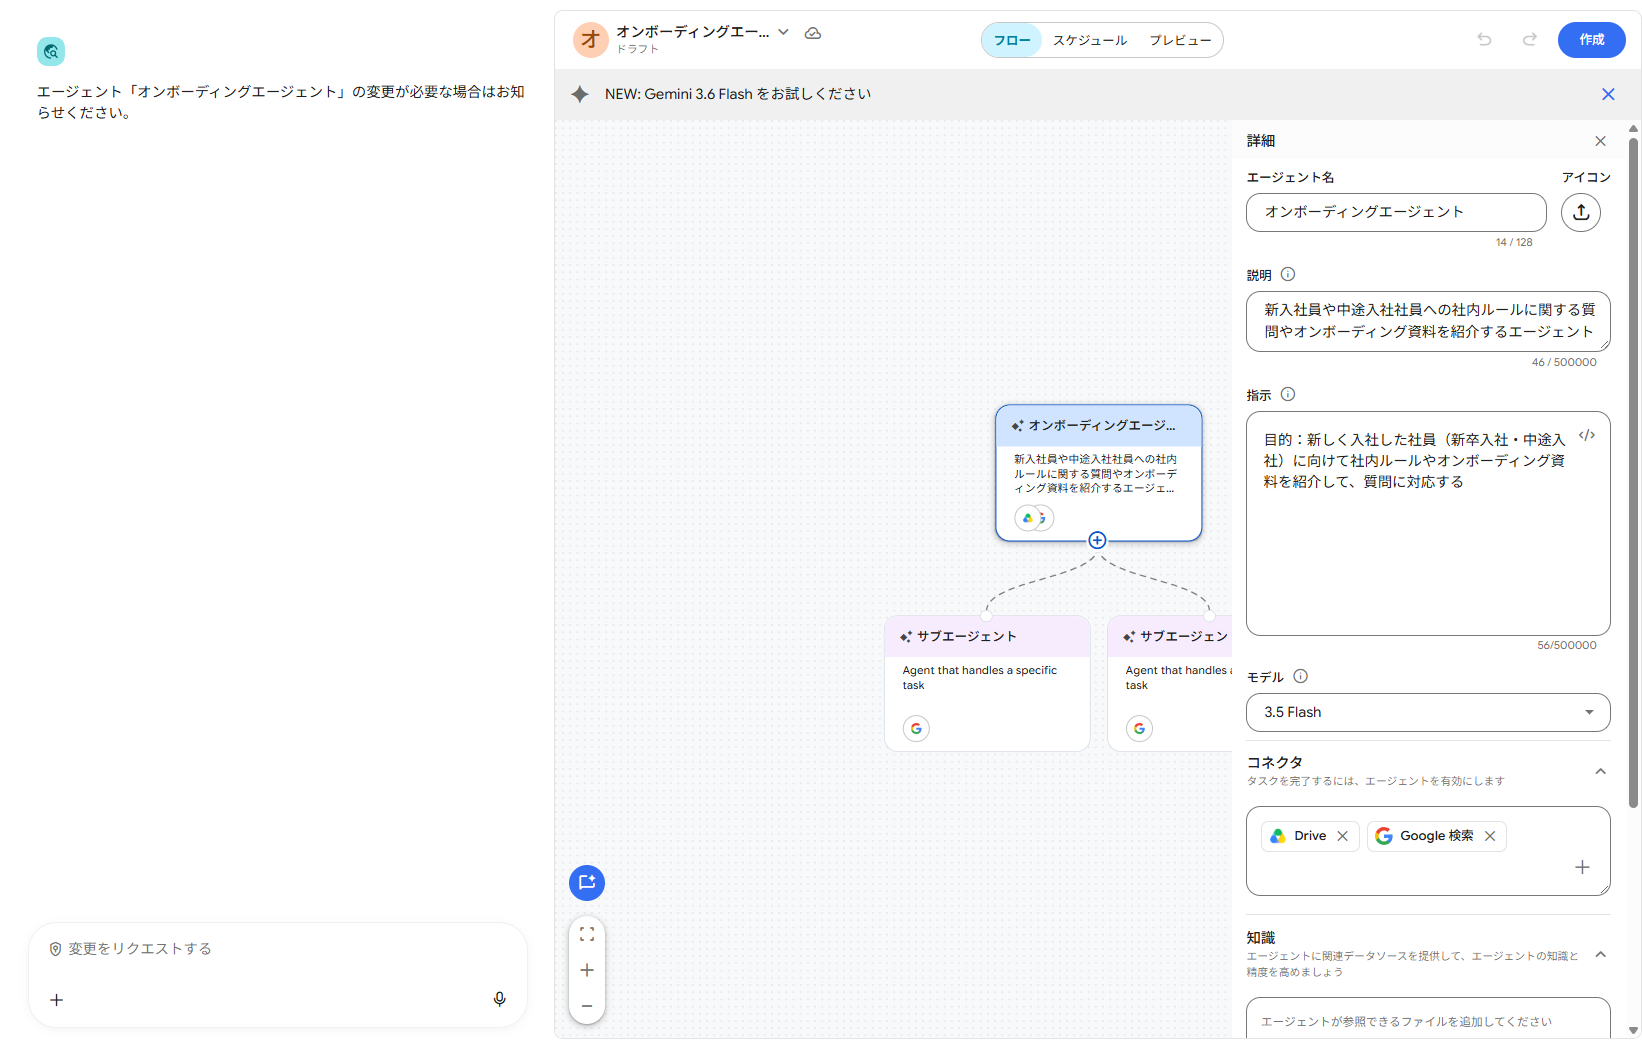This screenshot has height=1051, width=1642.
Task: Click the attachment plus icon in chat
Action: click(x=57, y=1000)
